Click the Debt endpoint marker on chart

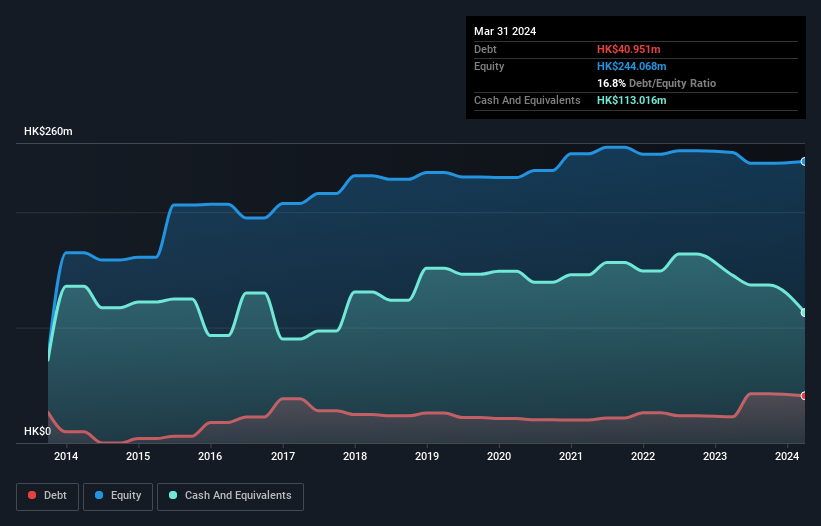804,396
